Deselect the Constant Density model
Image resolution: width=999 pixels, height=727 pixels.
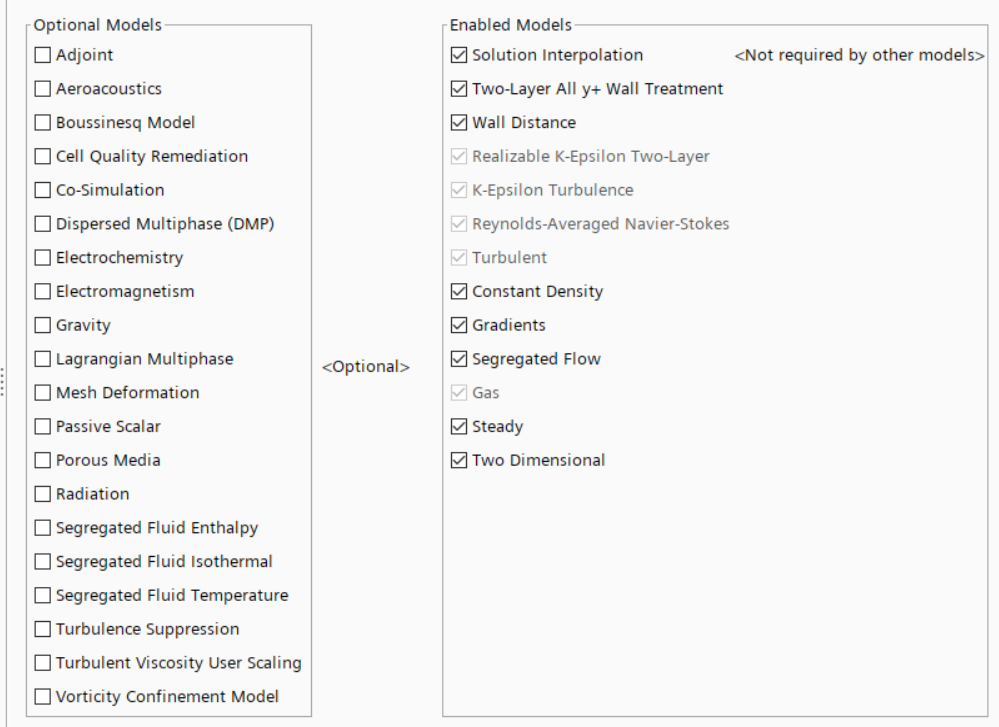pyautogui.click(x=459, y=292)
